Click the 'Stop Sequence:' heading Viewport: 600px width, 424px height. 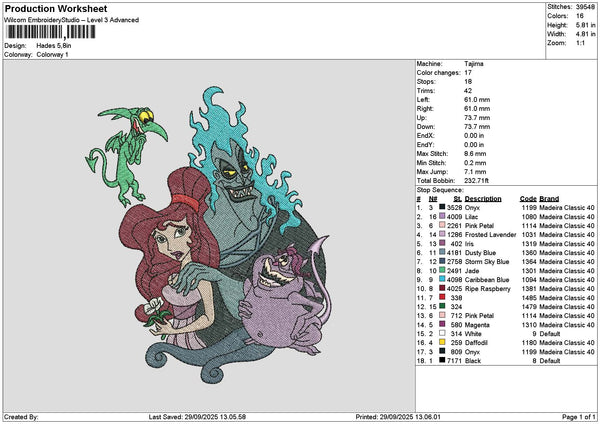point(440,190)
